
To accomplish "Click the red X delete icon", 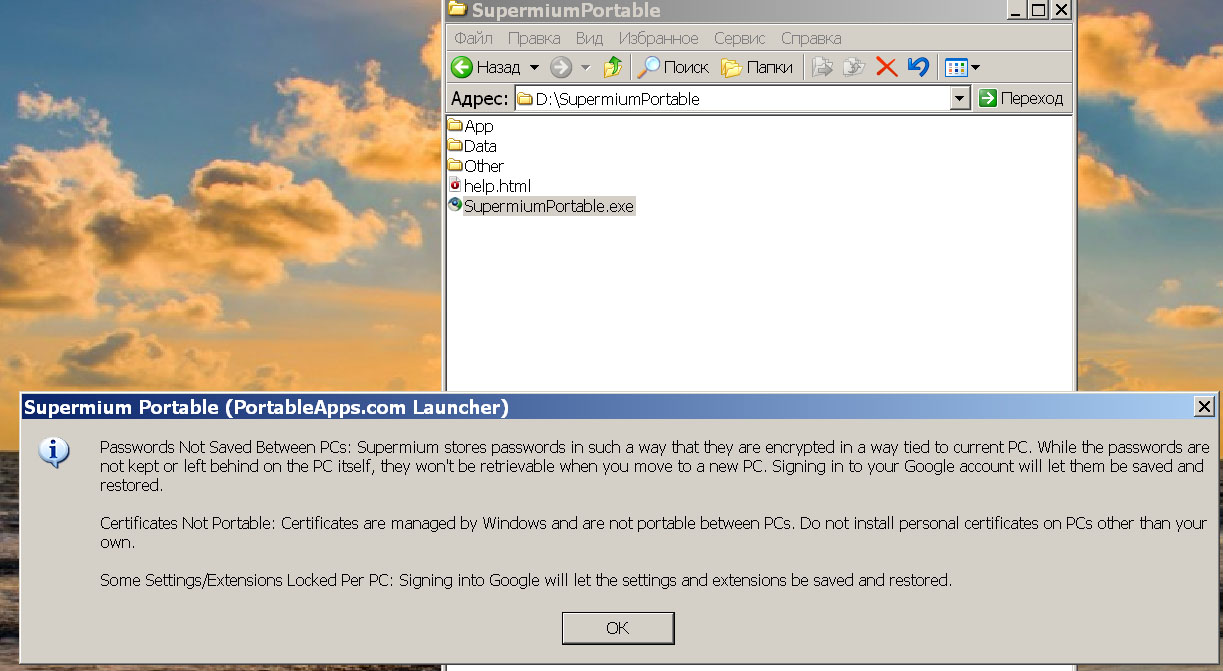I will point(886,67).
